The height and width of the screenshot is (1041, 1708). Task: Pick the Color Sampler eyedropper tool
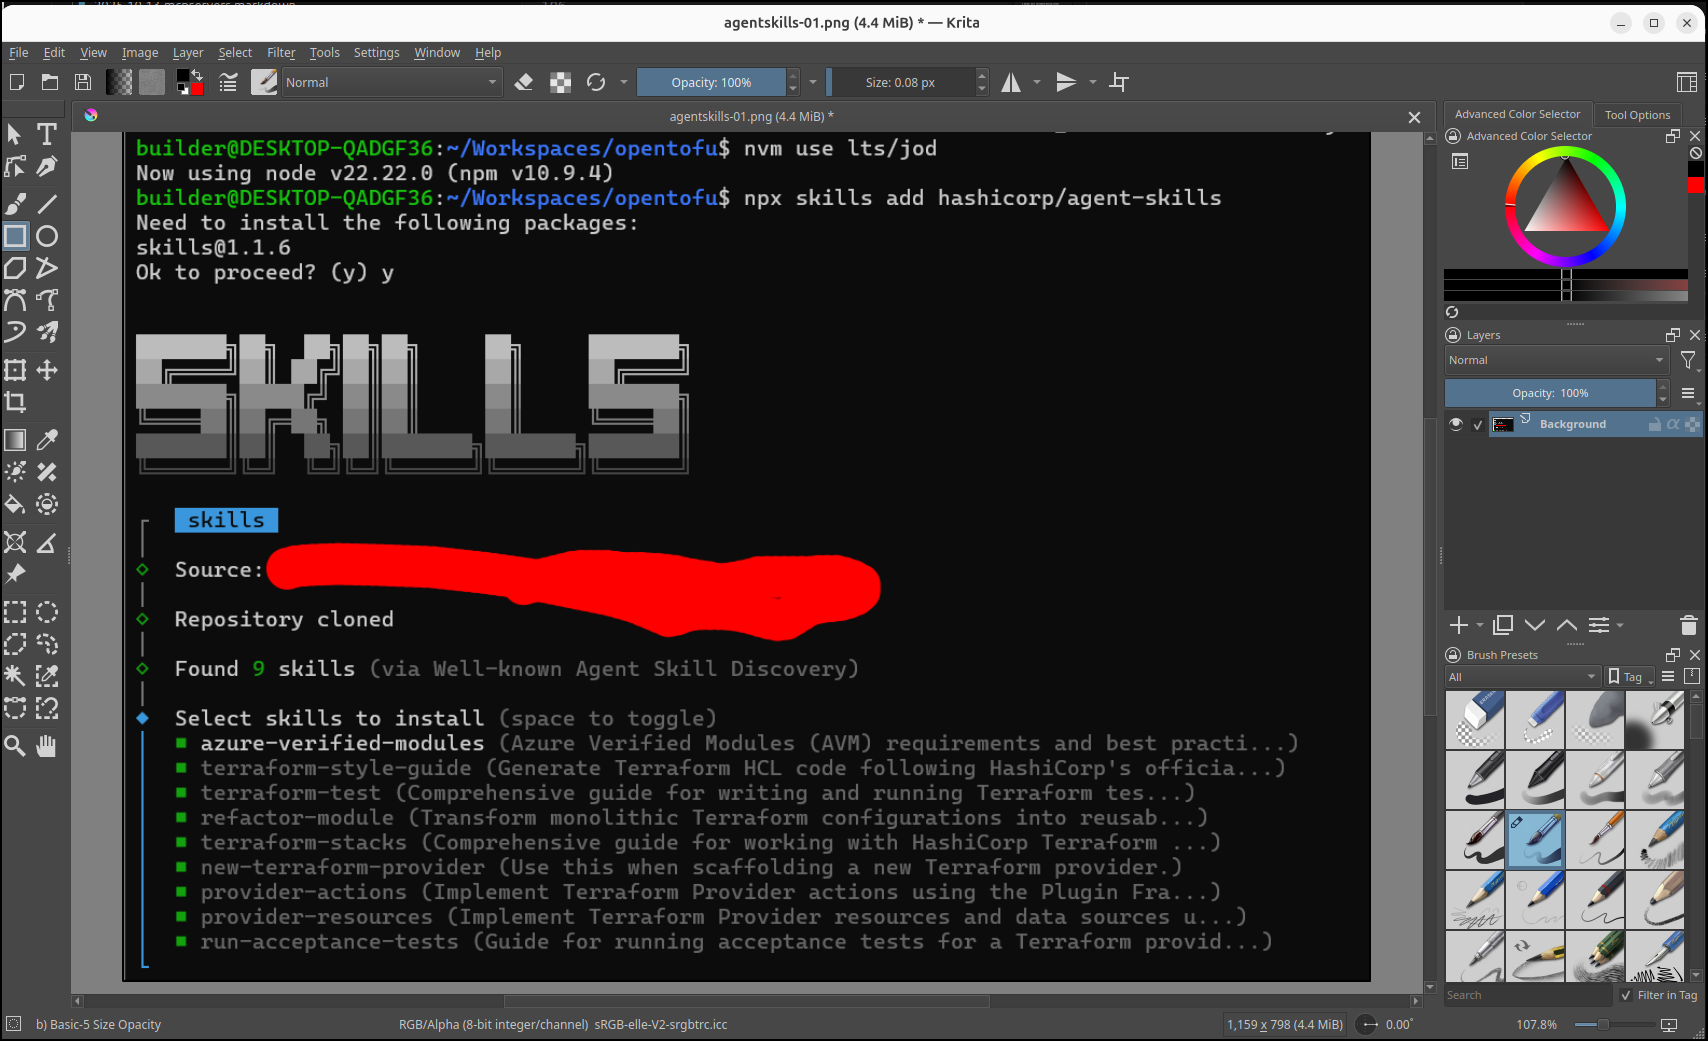(47, 440)
